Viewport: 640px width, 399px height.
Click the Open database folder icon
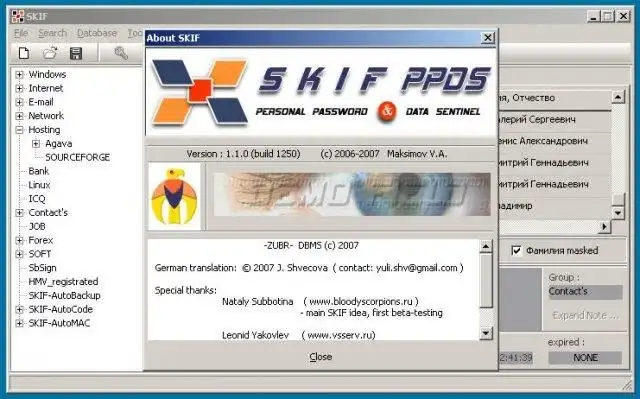(50, 53)
